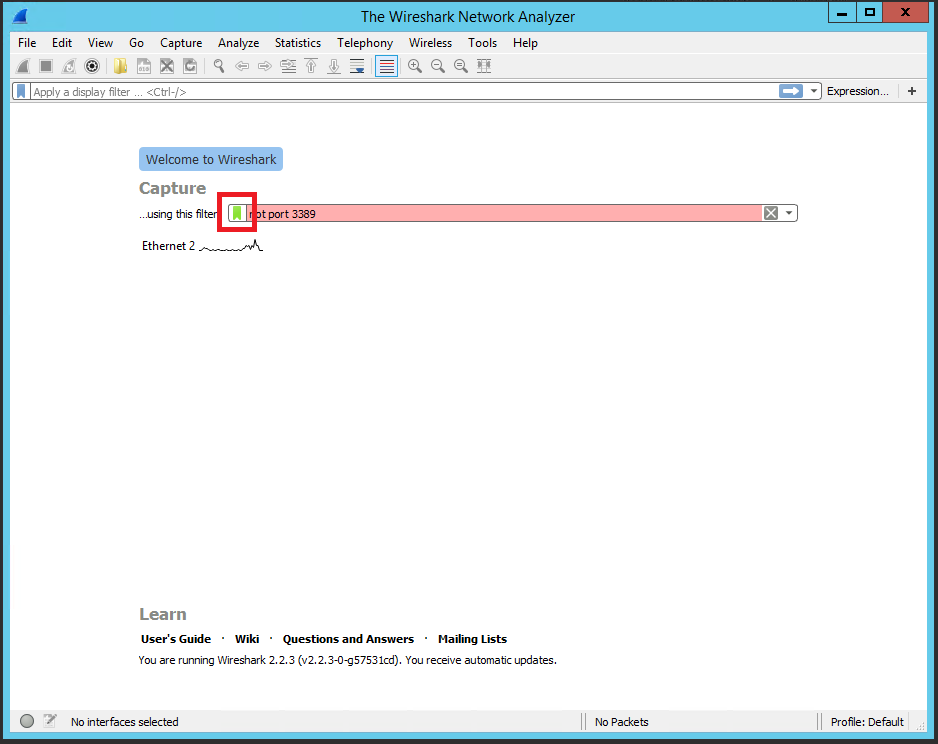Open the Statistics menu
This screenshot has height=744, width=938.
(297, 43)
